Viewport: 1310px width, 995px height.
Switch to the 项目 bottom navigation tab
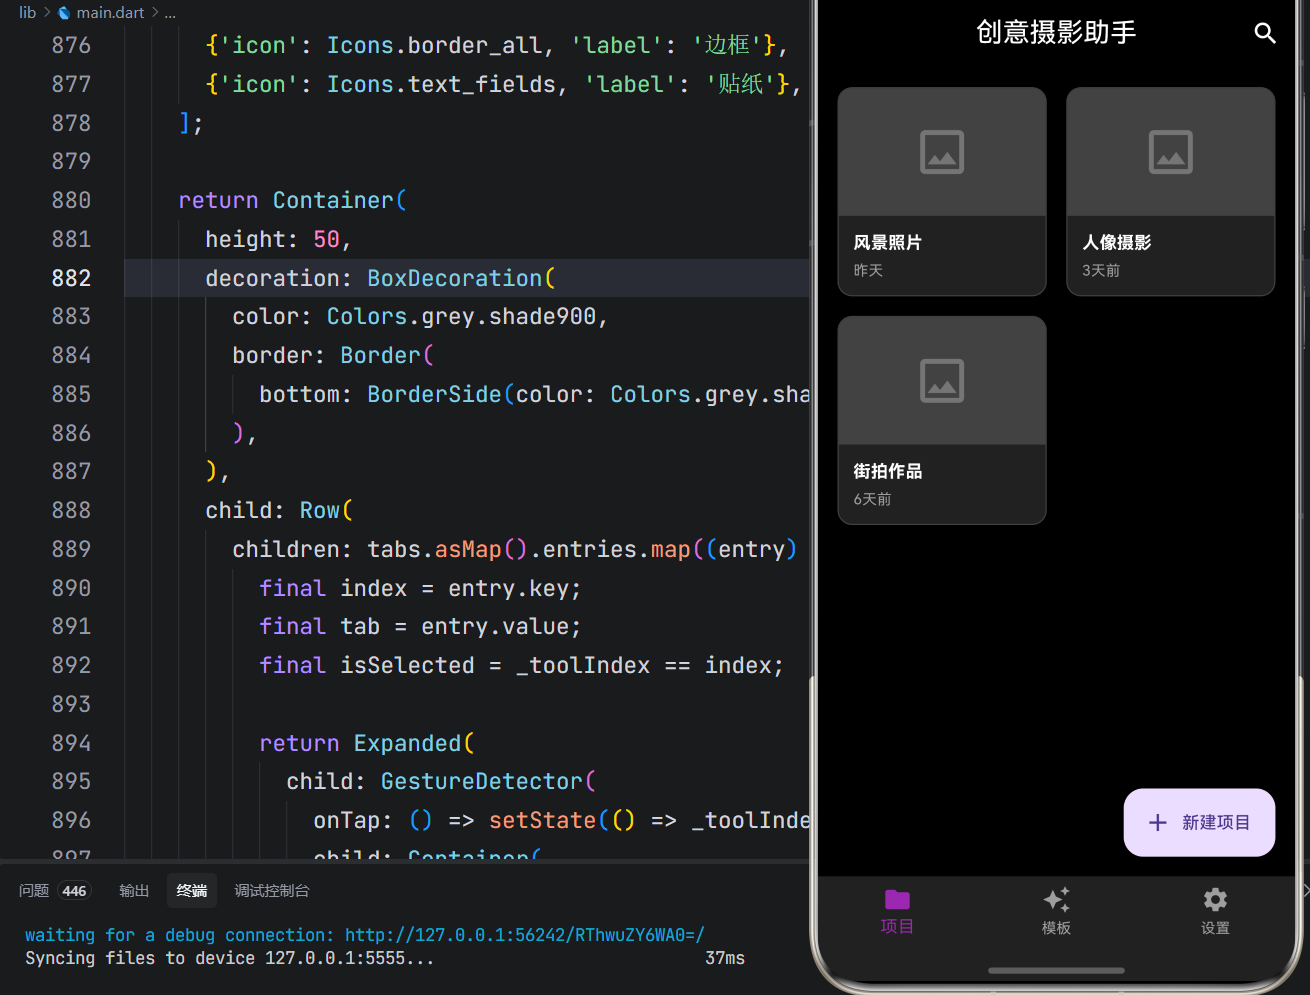pyautogui.click(x=897, y=910)
